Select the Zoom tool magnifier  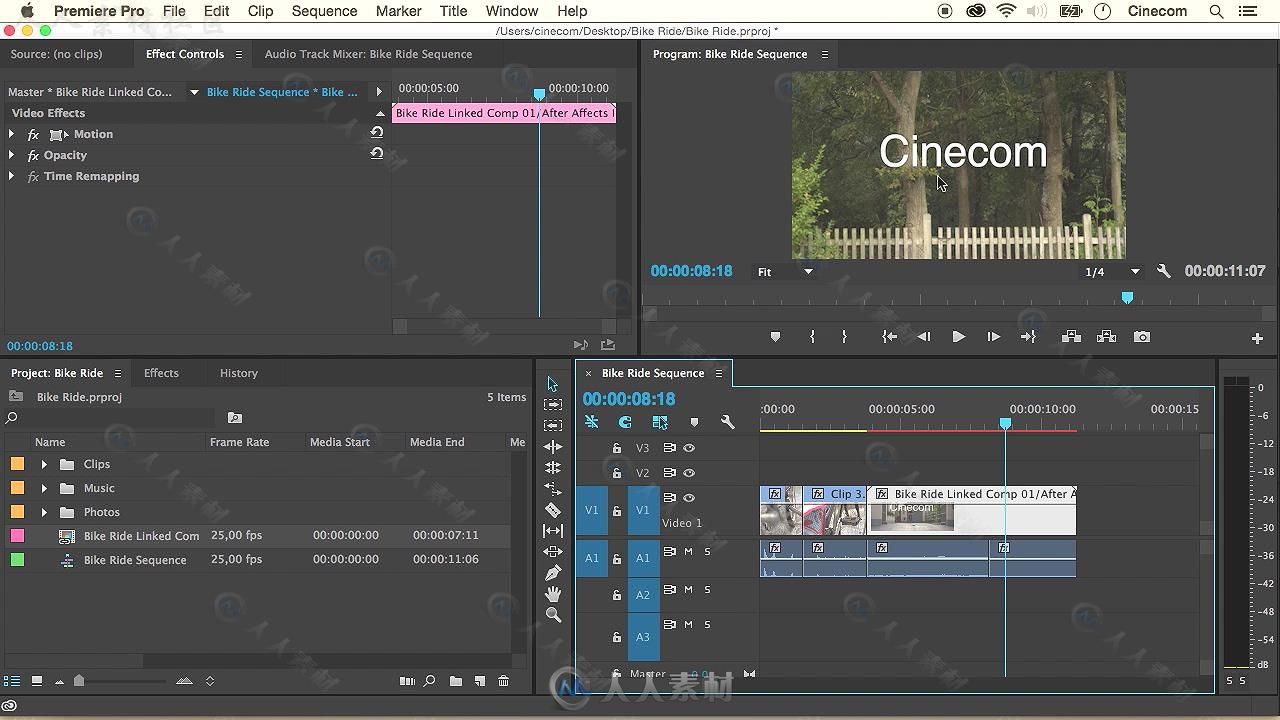(x=553, y=615)
